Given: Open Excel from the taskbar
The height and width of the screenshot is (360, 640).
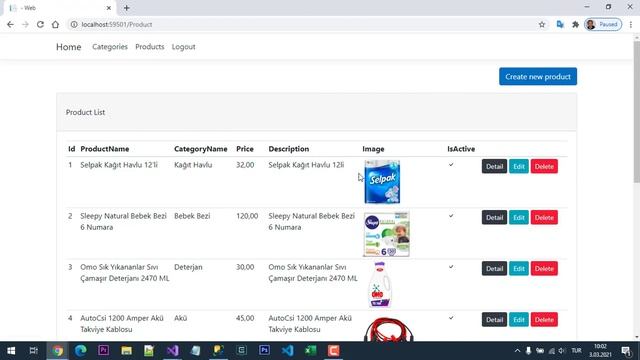Looking at the screenshot, I should (310, 351).
